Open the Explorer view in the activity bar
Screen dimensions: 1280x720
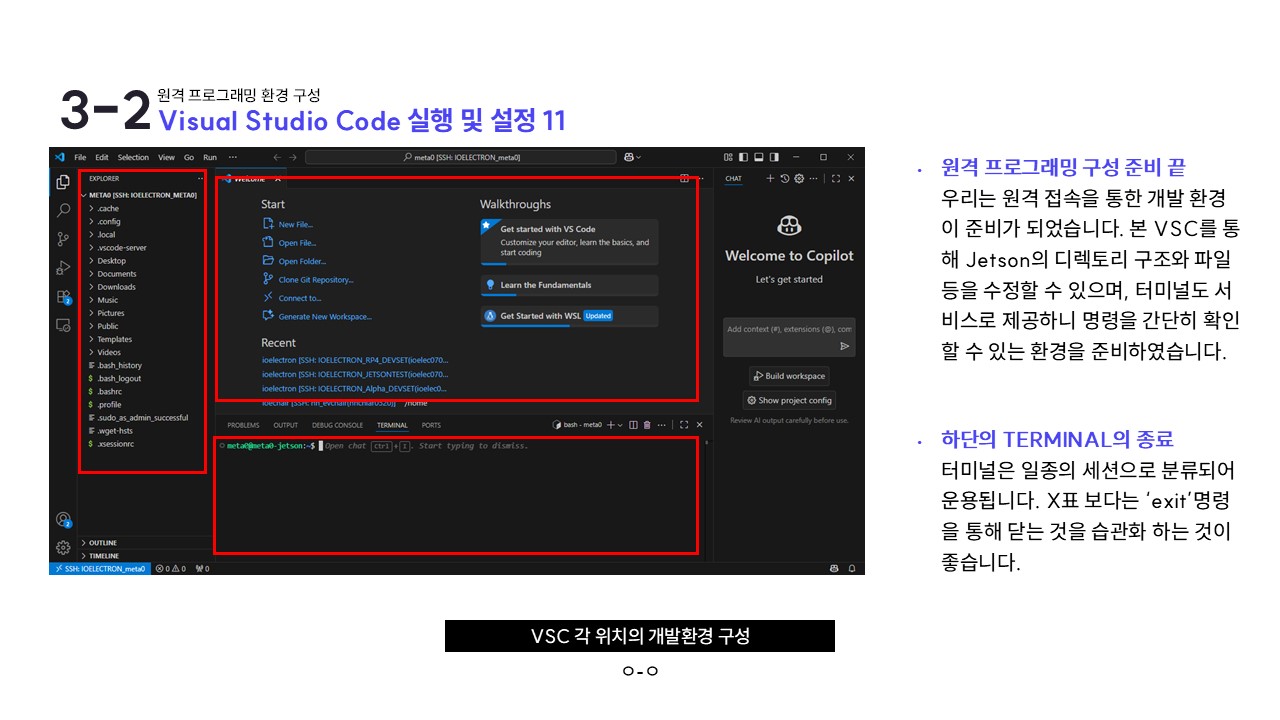tap(62, 182)
